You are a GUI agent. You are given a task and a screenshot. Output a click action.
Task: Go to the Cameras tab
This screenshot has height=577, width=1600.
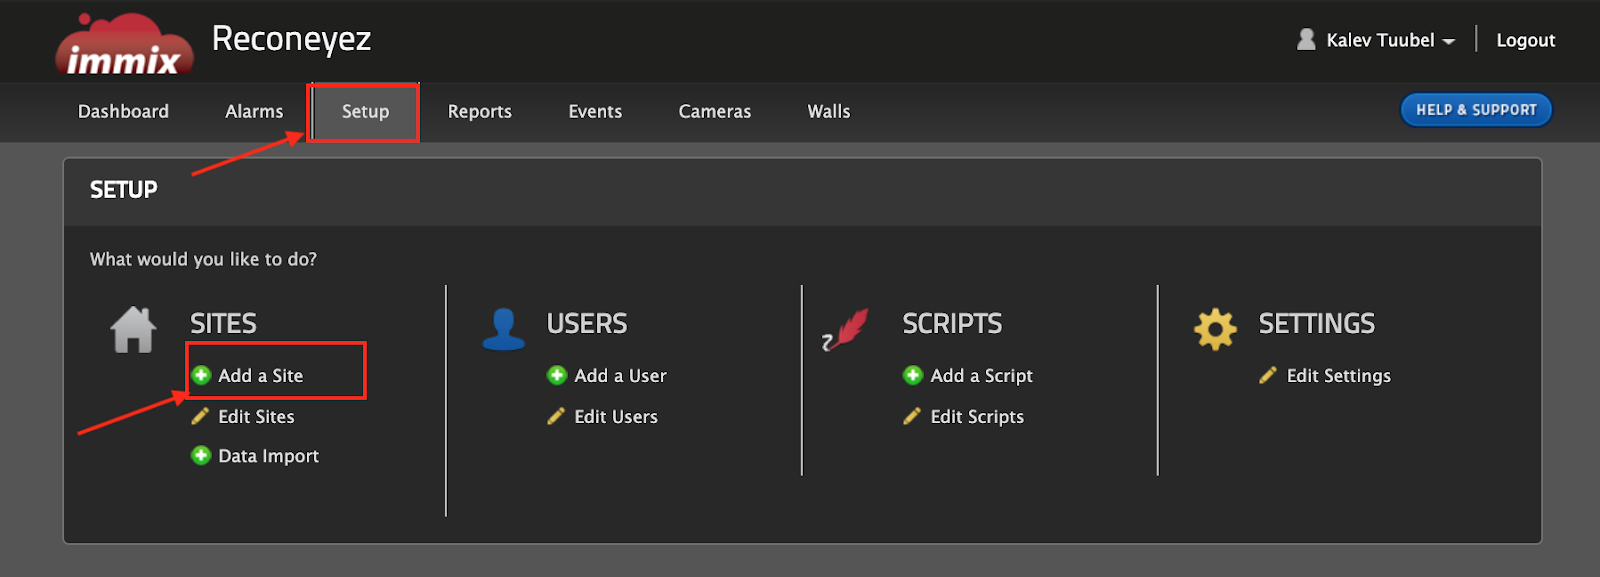tap(714, 111)
